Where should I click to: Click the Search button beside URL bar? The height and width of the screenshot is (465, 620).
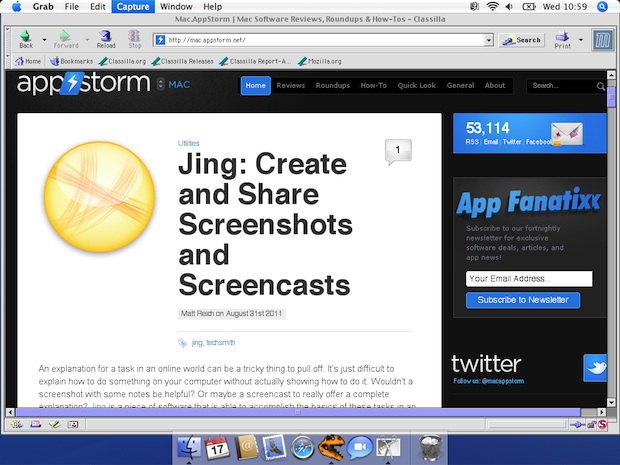tap(521, 40)
